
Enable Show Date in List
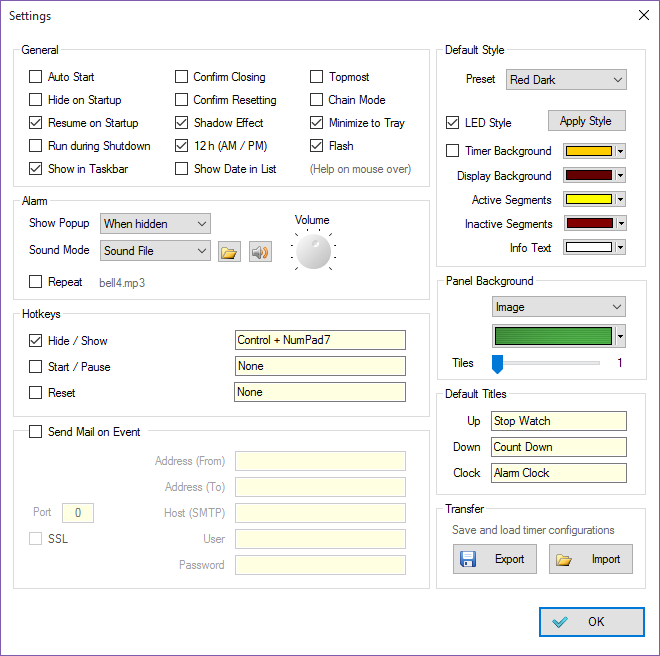(x=181, y=168)
